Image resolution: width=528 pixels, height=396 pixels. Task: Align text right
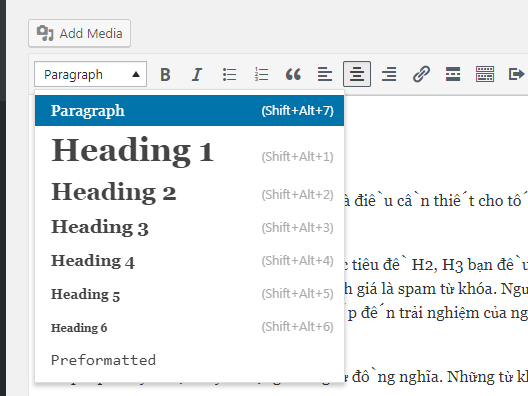click(x=389, y=74)
